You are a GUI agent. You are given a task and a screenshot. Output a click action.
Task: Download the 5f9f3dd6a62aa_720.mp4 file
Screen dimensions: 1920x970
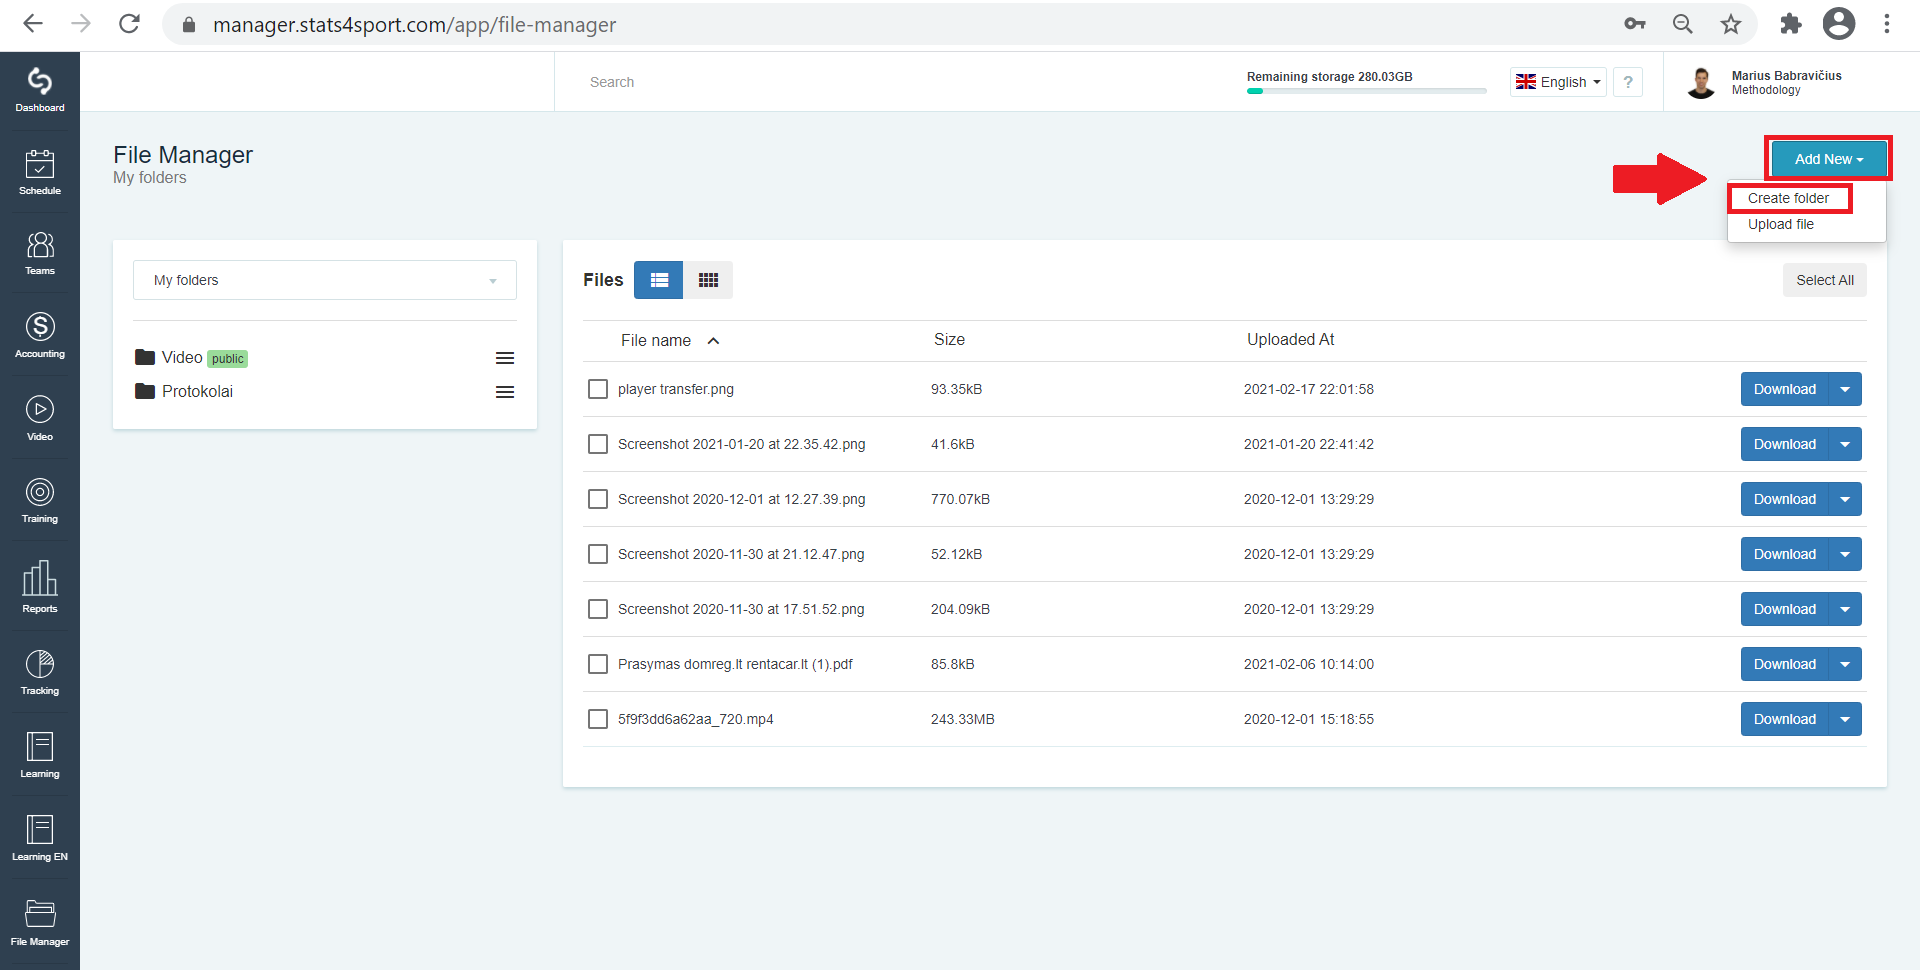(1785, 719)
